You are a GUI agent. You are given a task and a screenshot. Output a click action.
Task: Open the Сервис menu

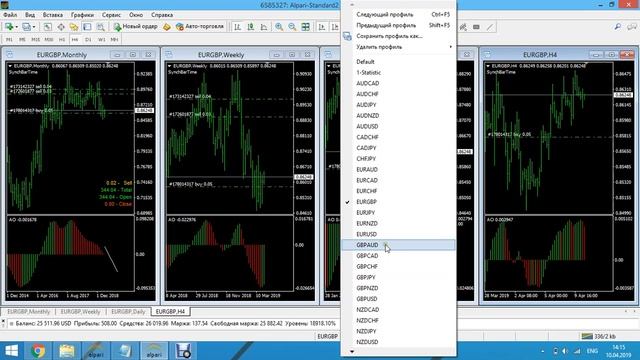click(x=111, y=15)
